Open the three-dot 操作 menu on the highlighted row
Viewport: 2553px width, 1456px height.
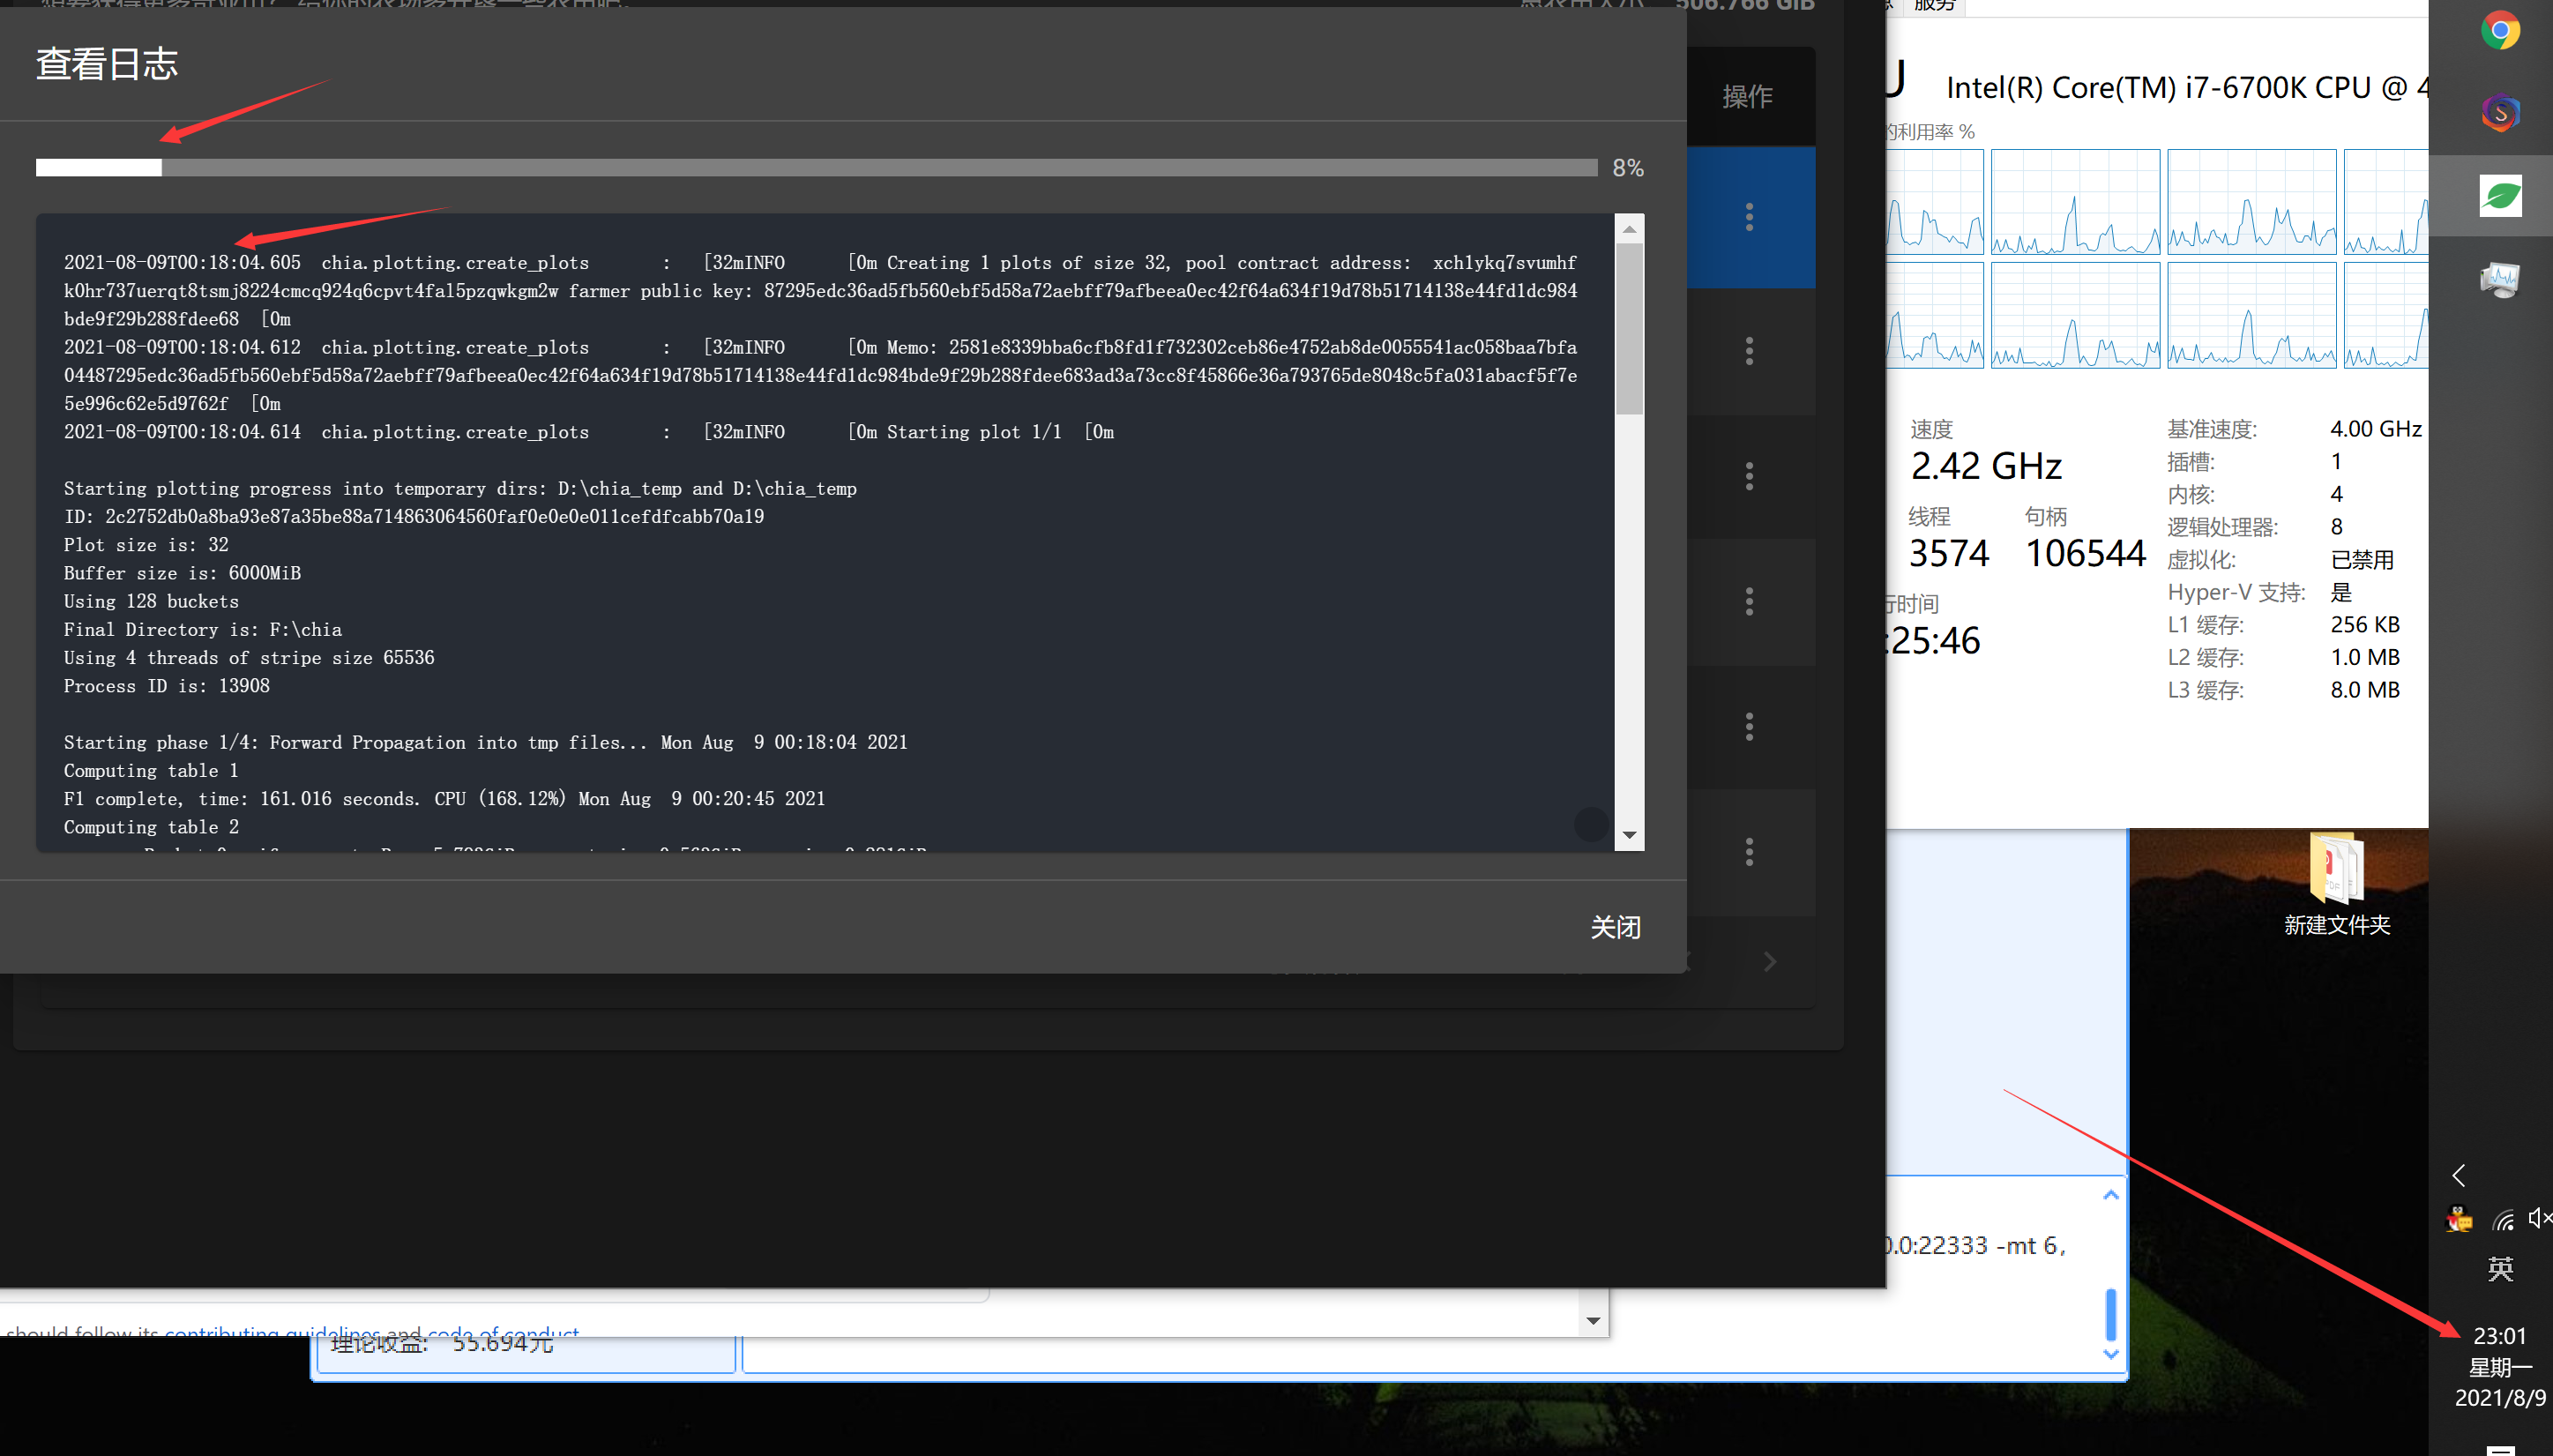tap(1748, 217)
